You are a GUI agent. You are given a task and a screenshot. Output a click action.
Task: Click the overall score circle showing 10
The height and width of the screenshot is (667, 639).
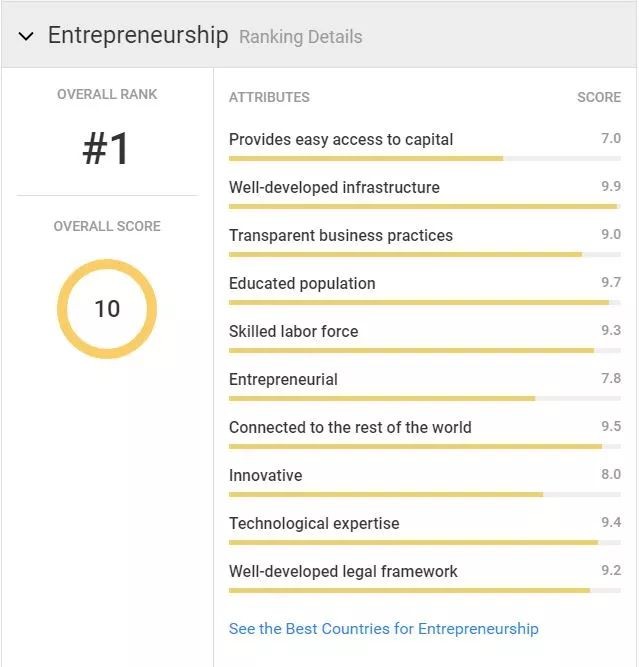click(107, 309)
